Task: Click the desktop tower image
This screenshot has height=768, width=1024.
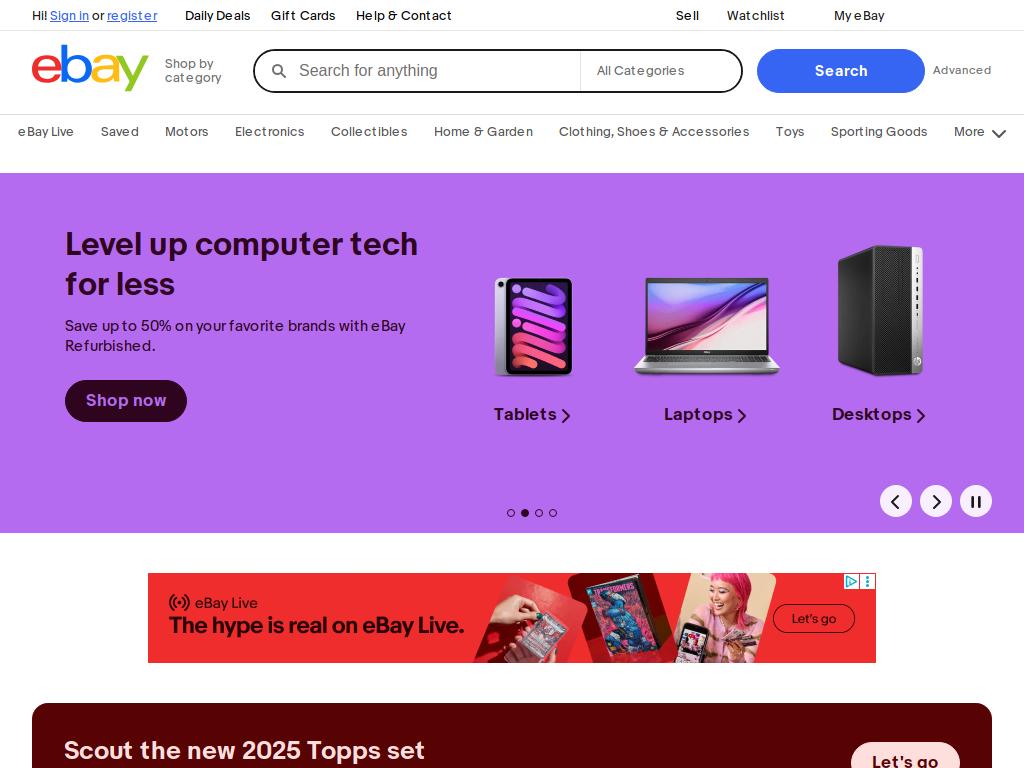Action: coord(880,310)
